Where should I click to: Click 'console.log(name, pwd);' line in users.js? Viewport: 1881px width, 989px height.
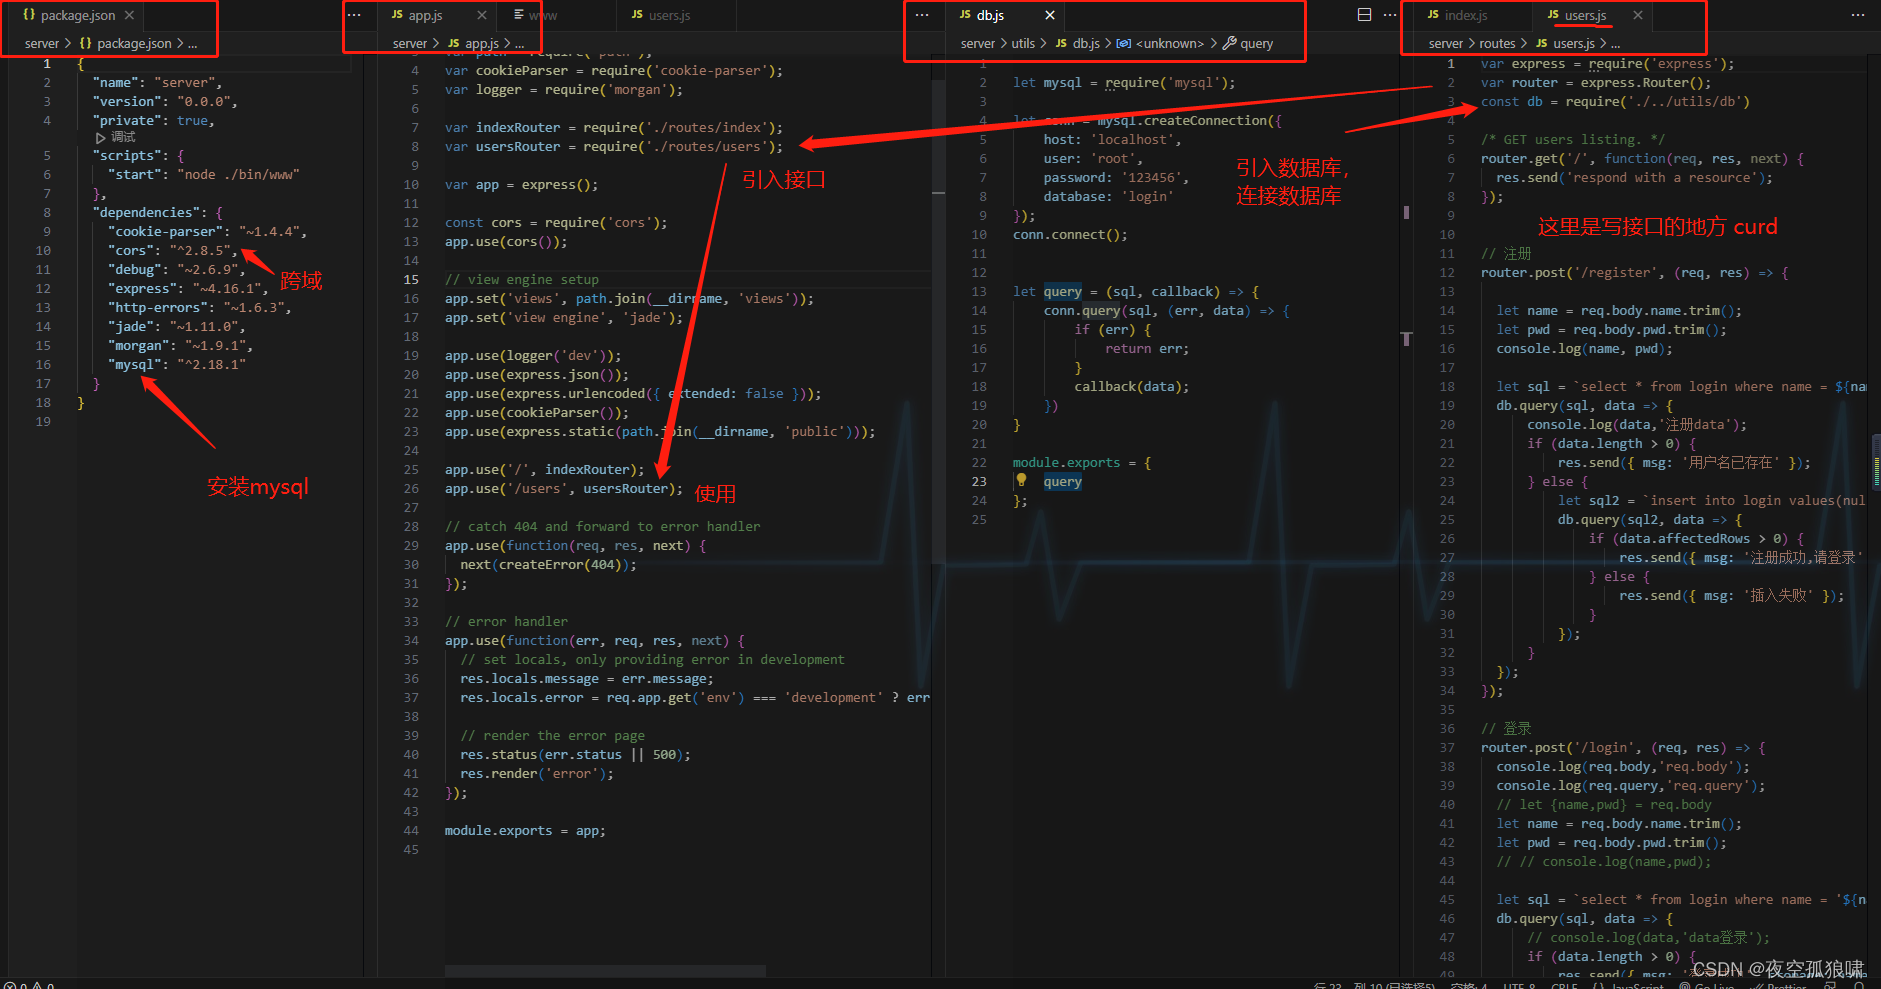(x=1585, y=348)
